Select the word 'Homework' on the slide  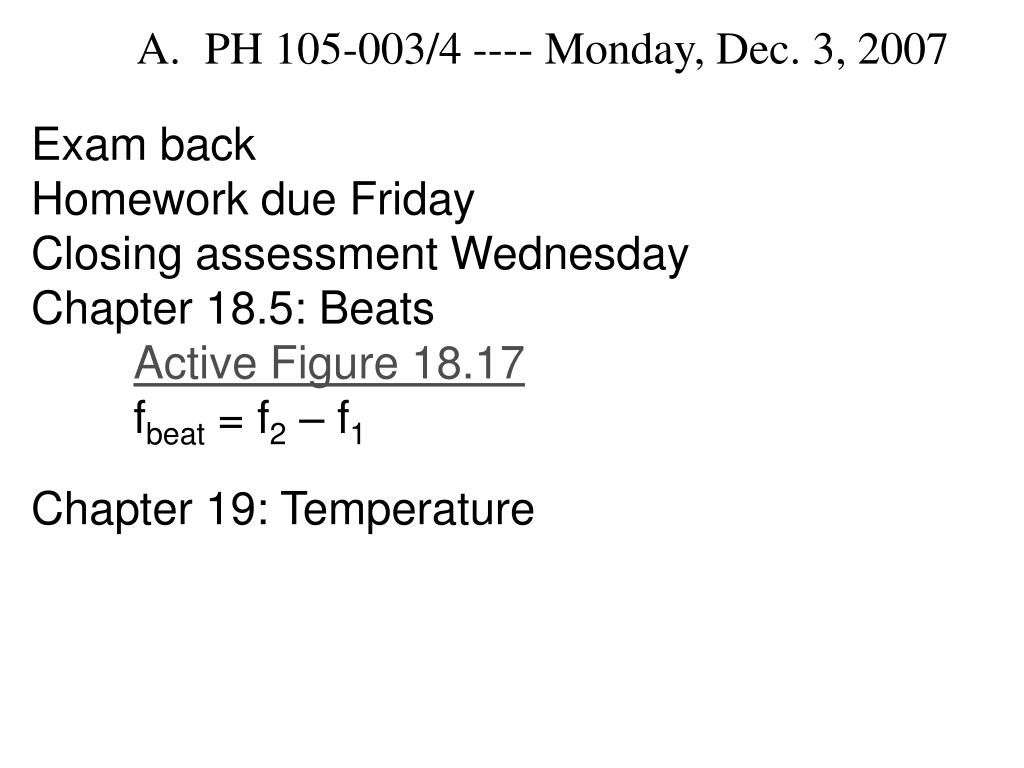point(140,199)
